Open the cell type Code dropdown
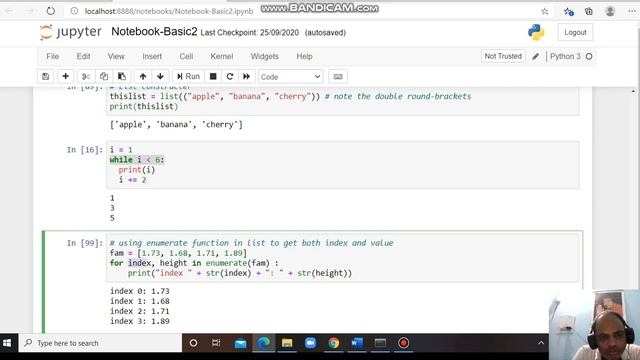This screenshot has width=640, height=360. [x=291, y=77]
